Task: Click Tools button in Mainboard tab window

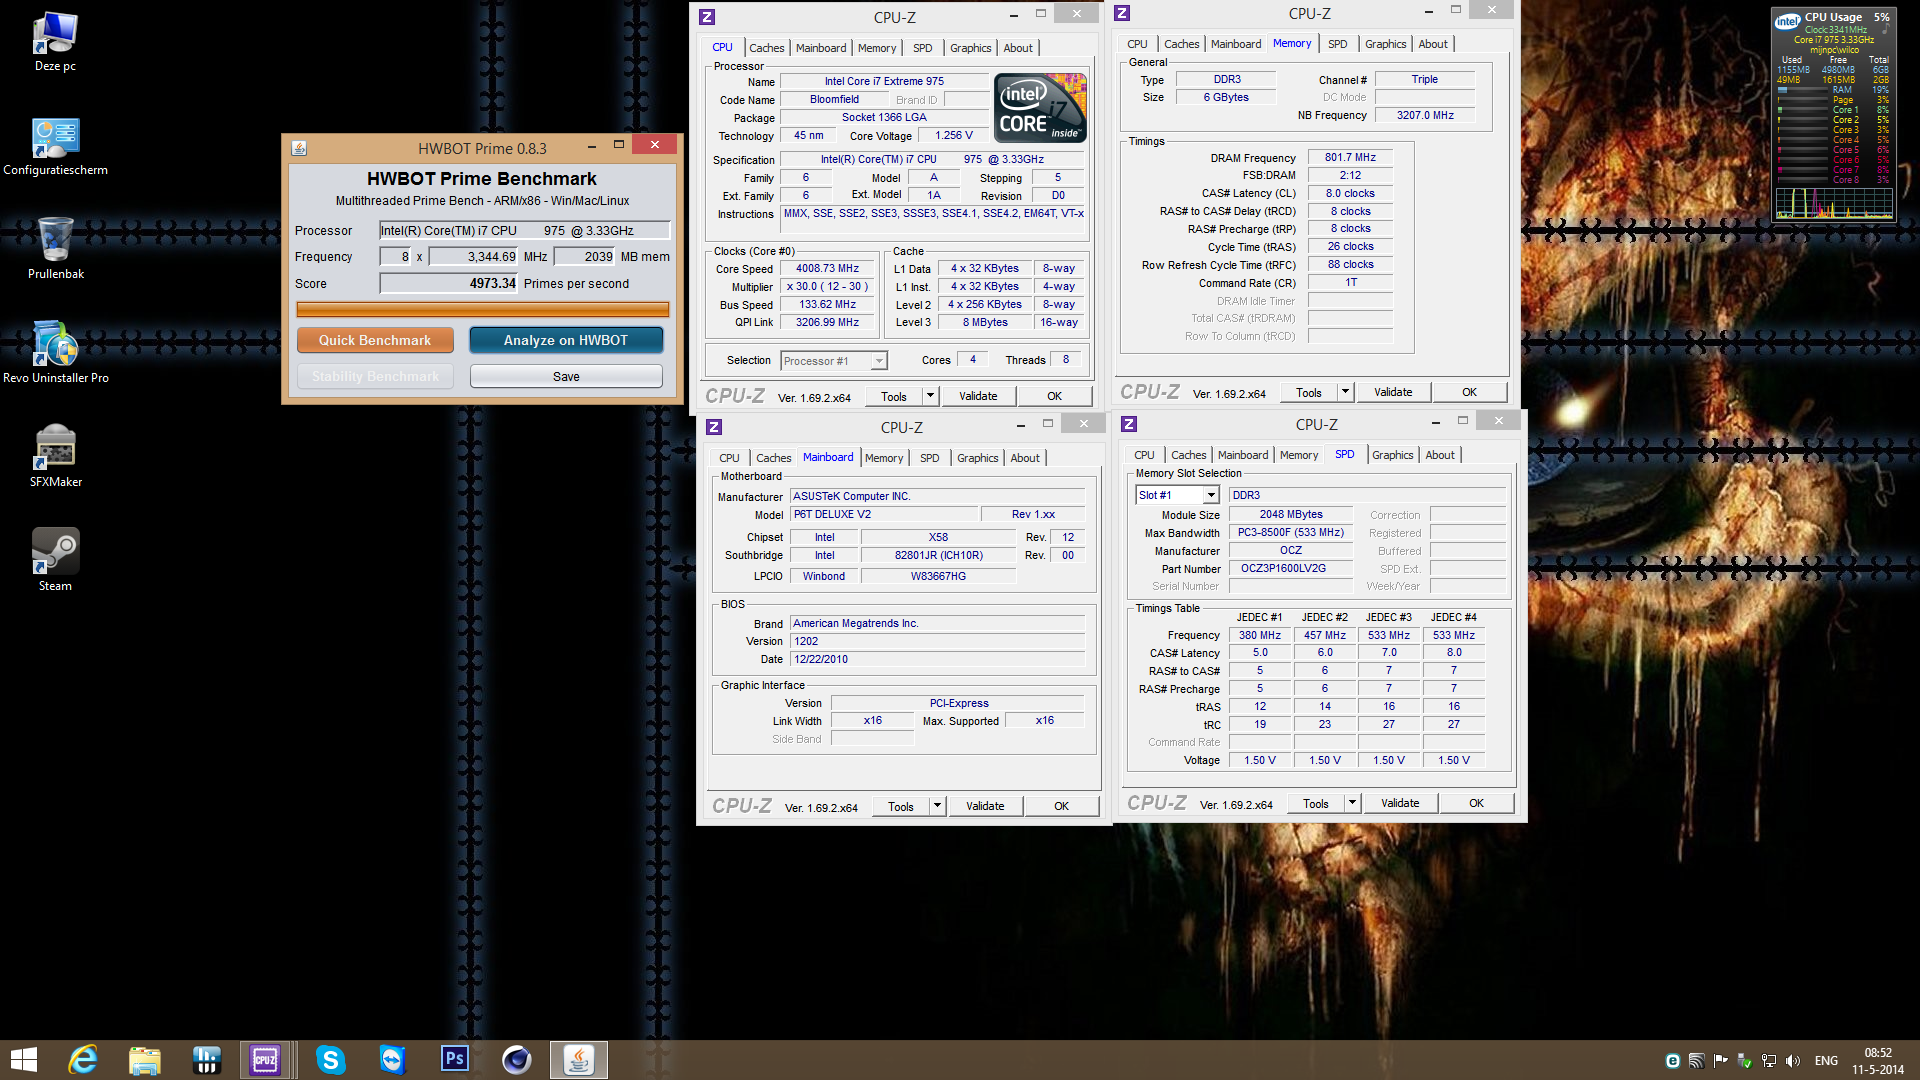Action: (901, 806)
